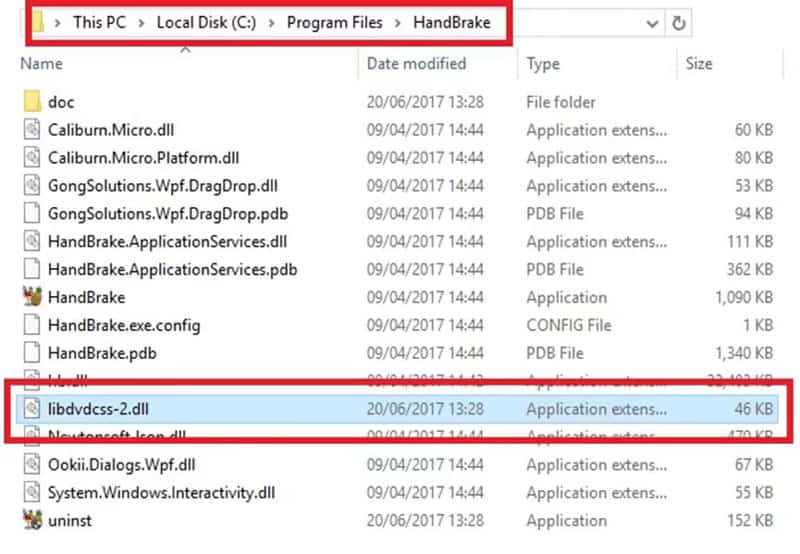The width and height of the screenshot is (800, 554).
Task: Navigate to Local Disk (C:) breadcrumb
Action: (206, 22)
